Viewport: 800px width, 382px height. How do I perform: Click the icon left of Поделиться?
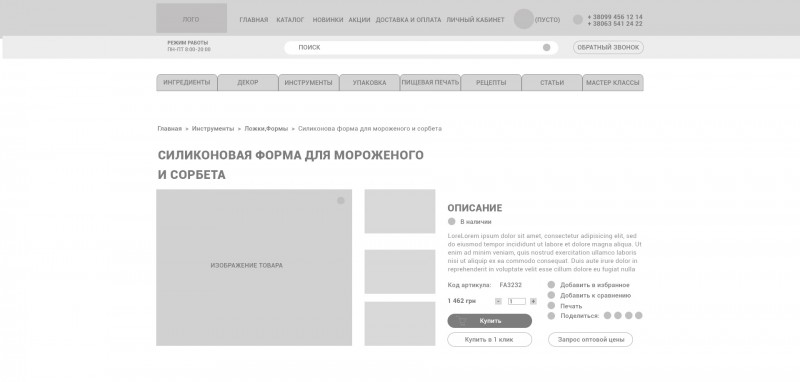[x=551, y=316]
